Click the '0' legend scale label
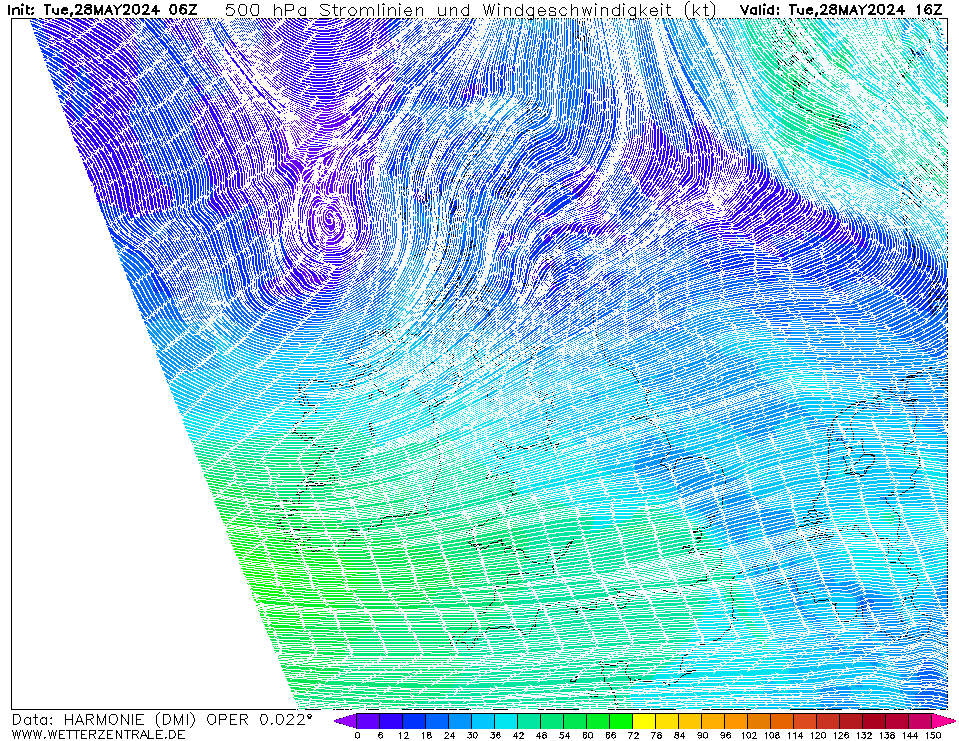 (357, 735)
